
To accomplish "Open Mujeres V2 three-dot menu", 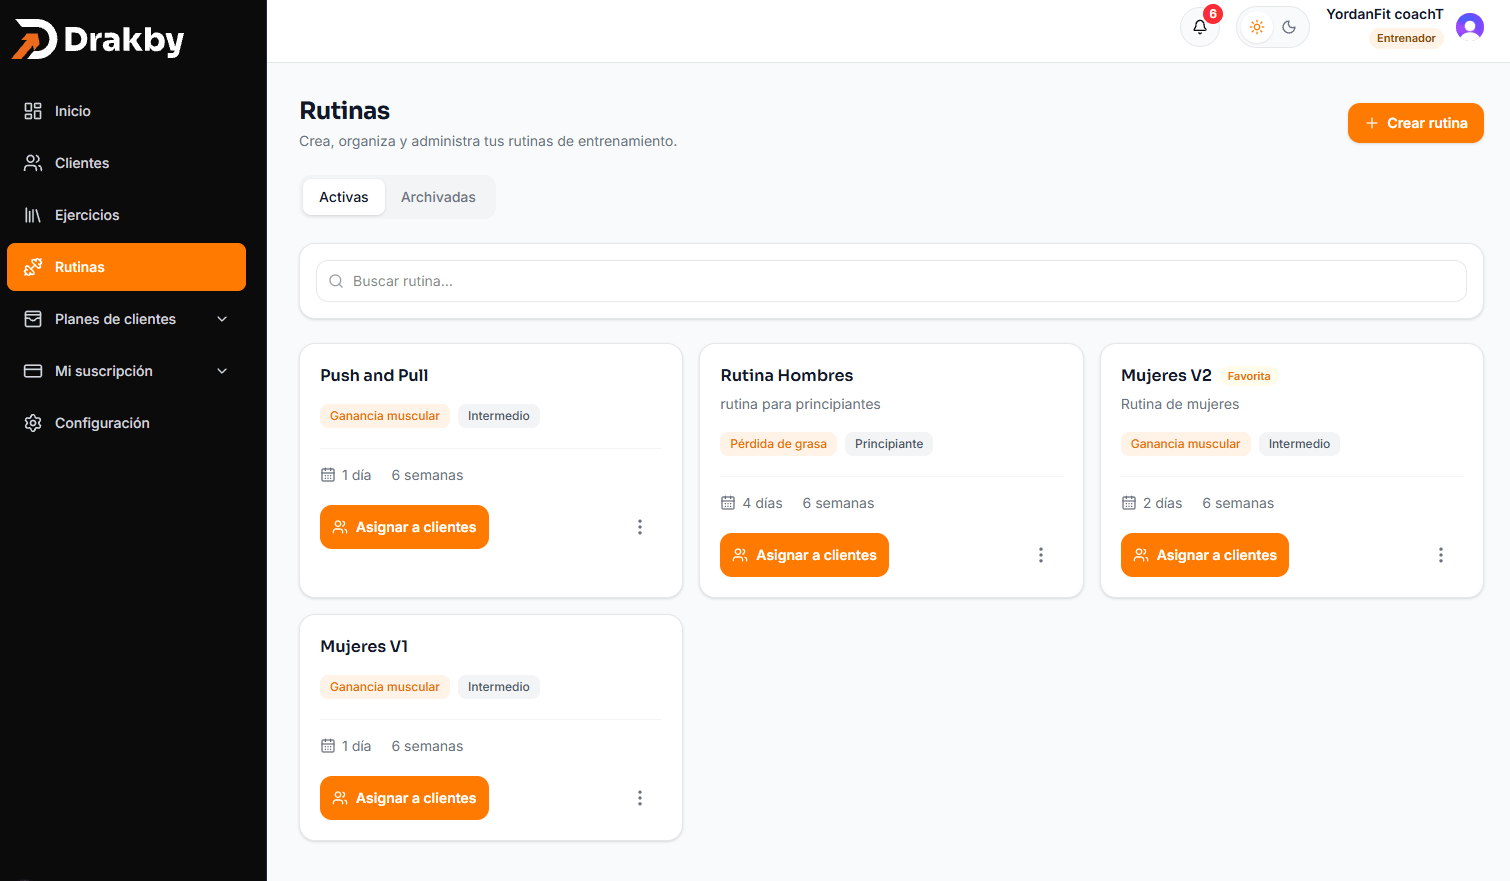I will click(1441, 555).
